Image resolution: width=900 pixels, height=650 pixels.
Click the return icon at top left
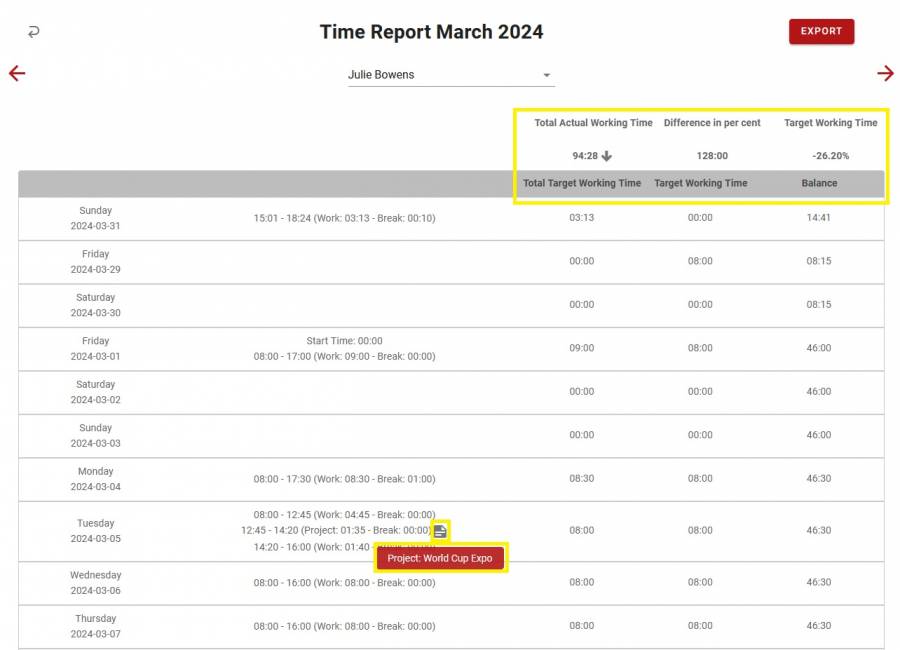(x=33, y=32)
